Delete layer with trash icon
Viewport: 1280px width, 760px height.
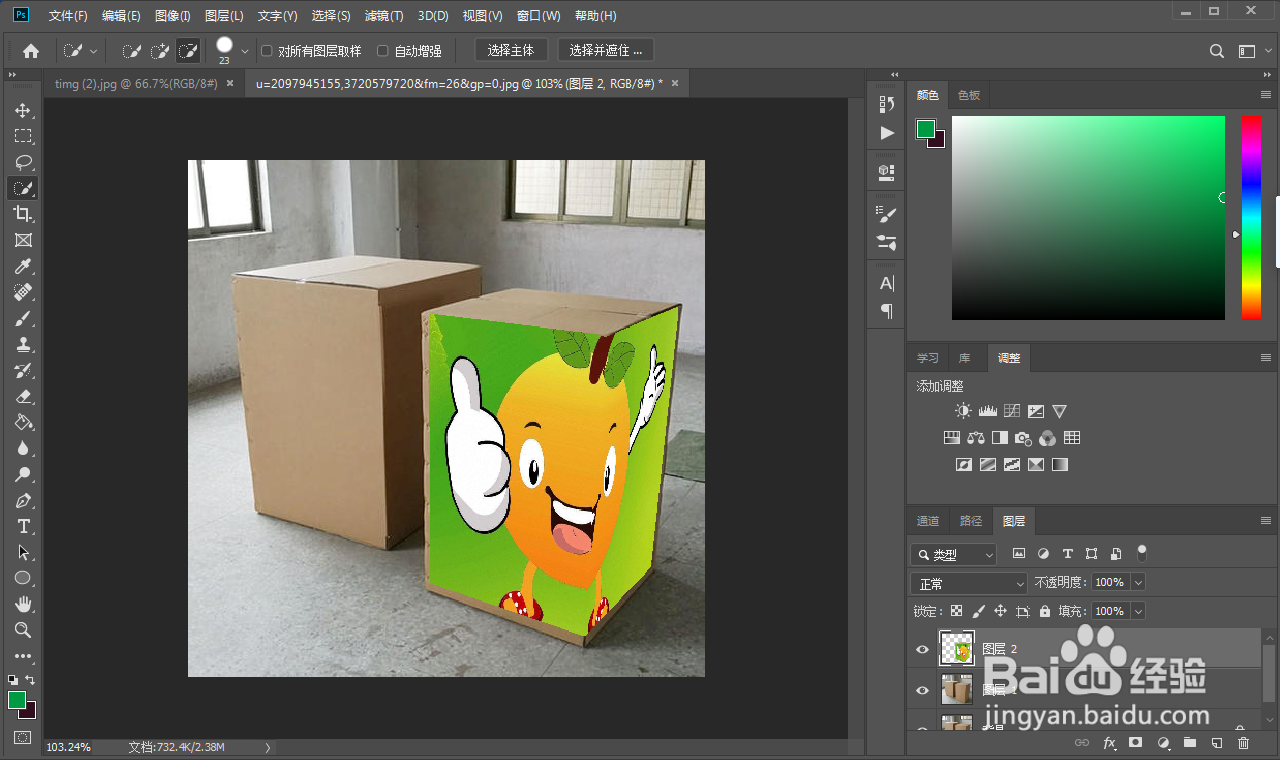pyautogui.click(x=1243, y=743)
